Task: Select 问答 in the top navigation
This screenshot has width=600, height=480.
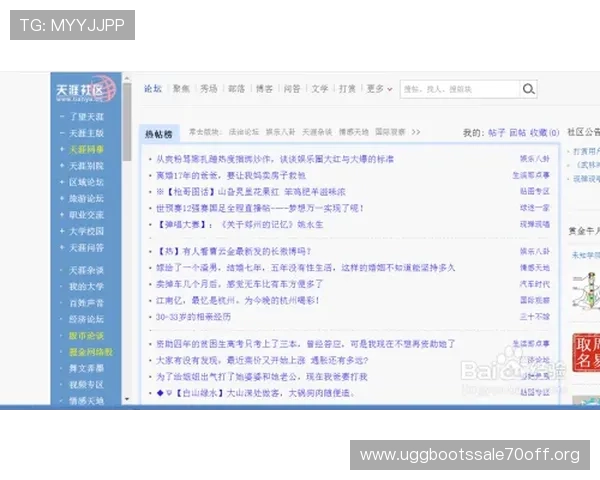Action: click(292, 89)
